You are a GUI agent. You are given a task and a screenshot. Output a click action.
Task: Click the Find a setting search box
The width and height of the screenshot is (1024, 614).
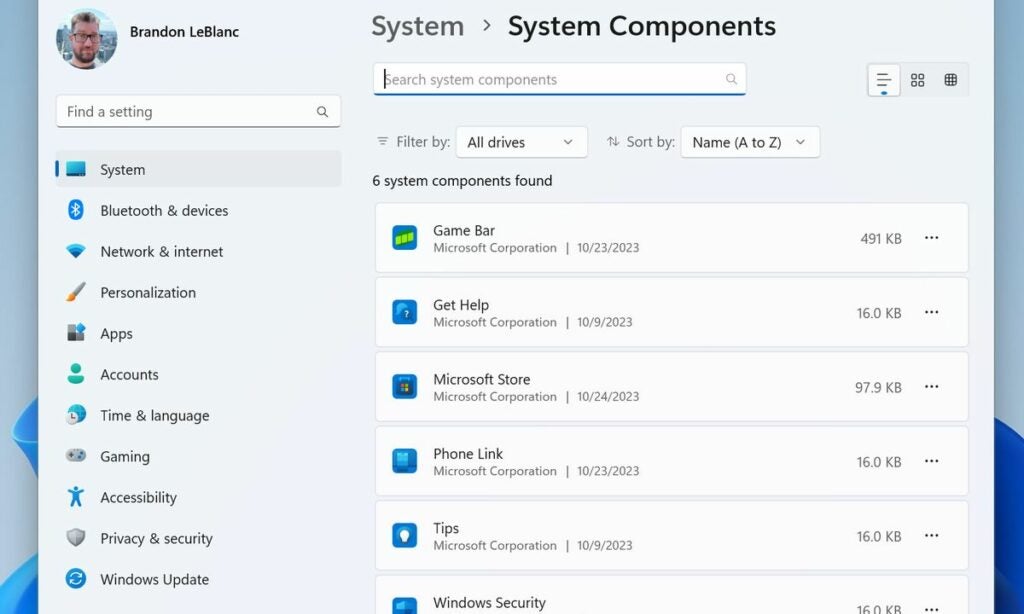pos(198,112)
